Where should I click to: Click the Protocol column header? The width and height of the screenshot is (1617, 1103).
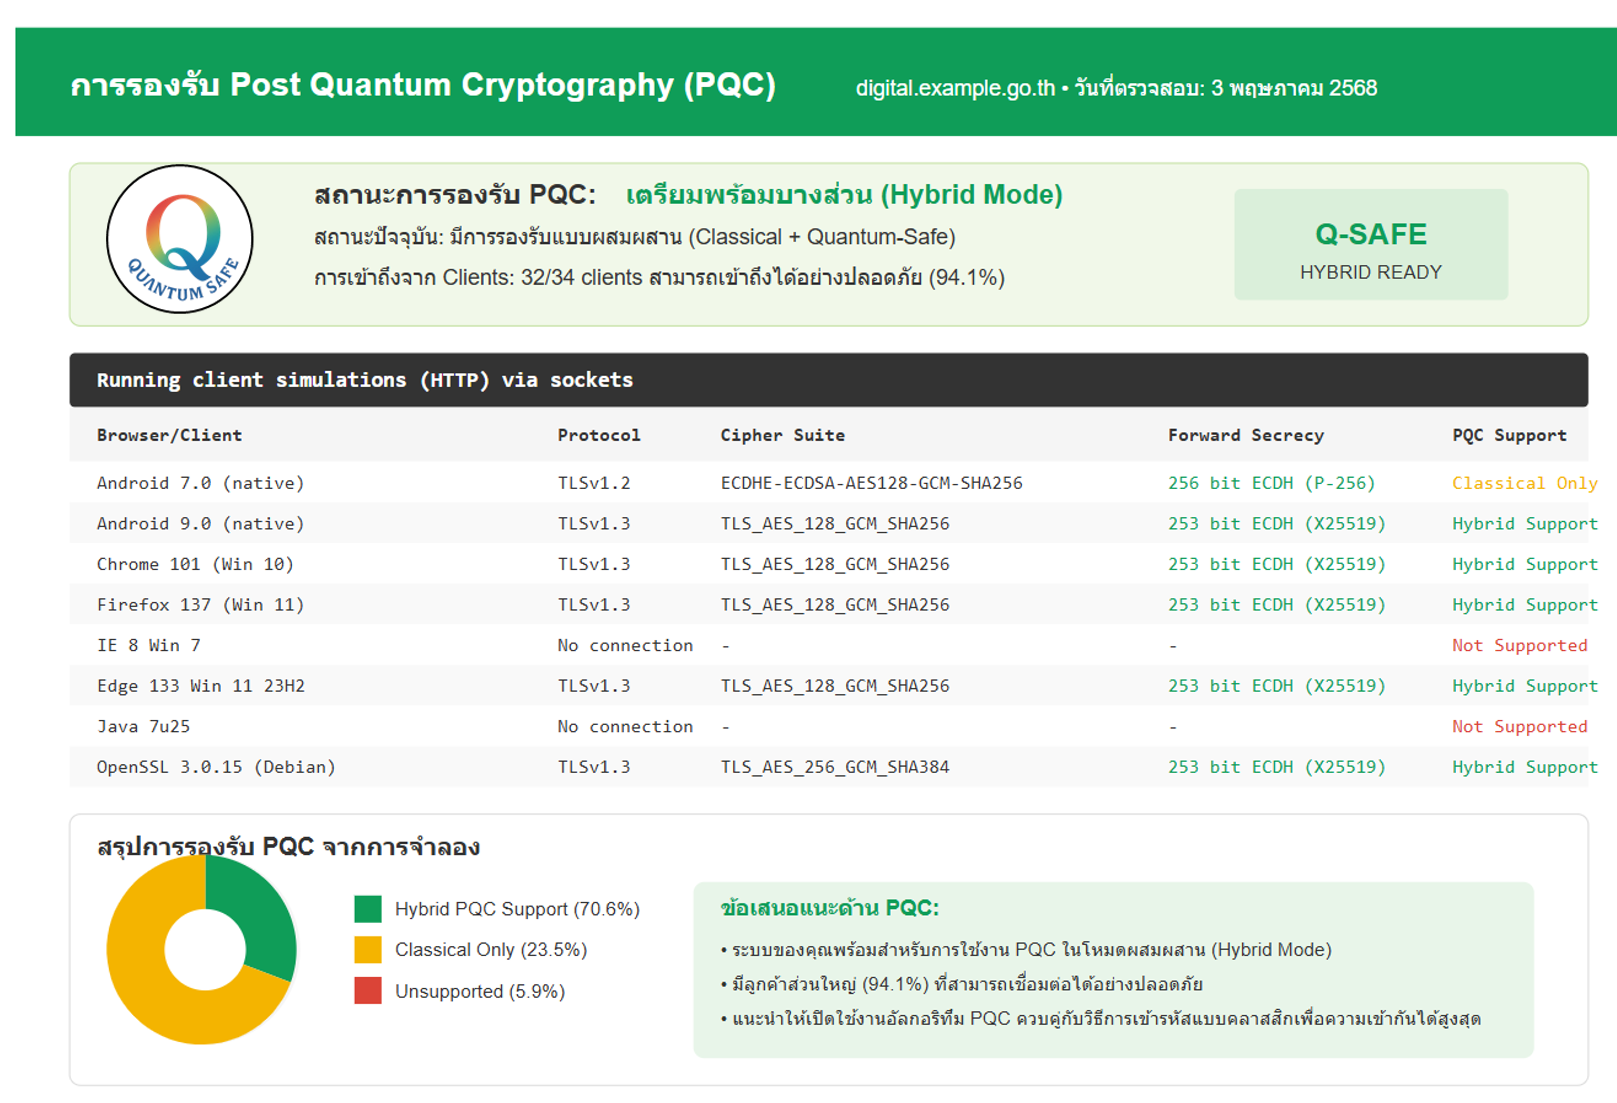pos(599,435)
